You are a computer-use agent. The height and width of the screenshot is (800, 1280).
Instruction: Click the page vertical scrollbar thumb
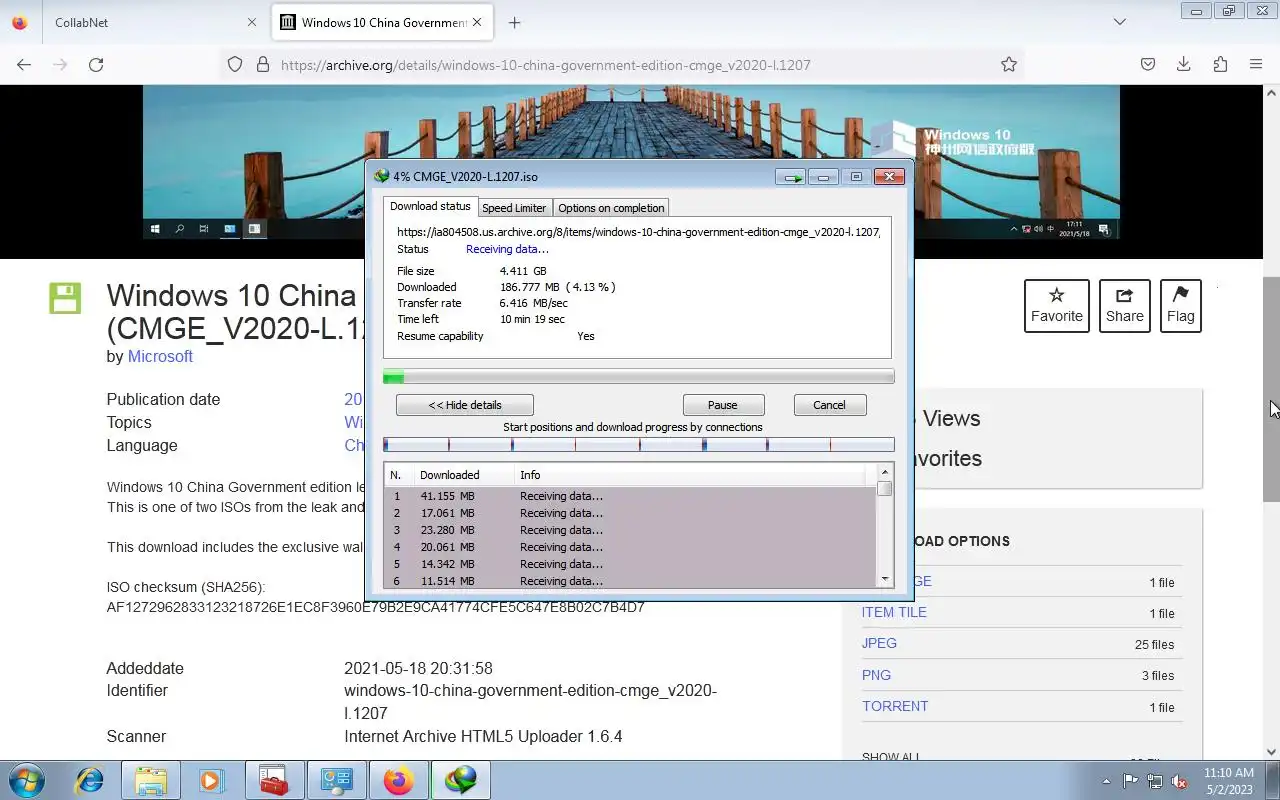pyautogui.click(x=1271, y=390)
